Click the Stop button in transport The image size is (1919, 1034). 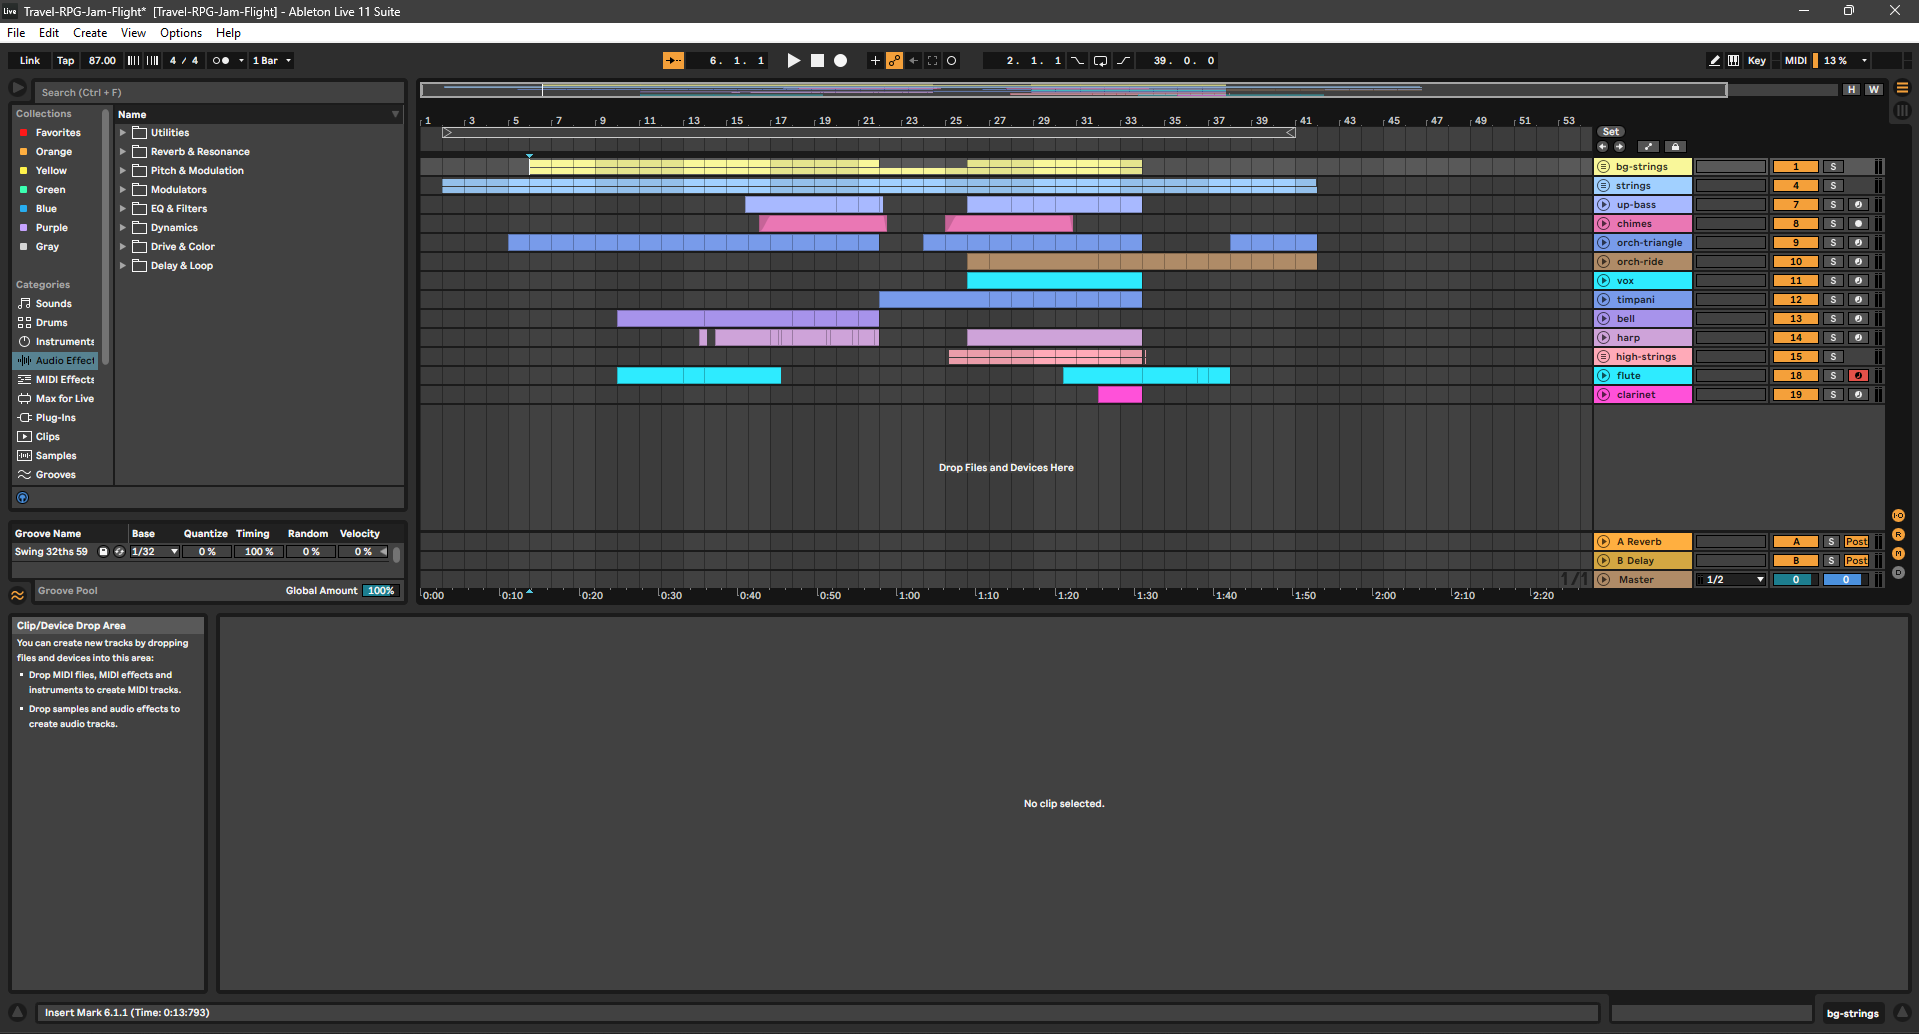pos(817,61)
